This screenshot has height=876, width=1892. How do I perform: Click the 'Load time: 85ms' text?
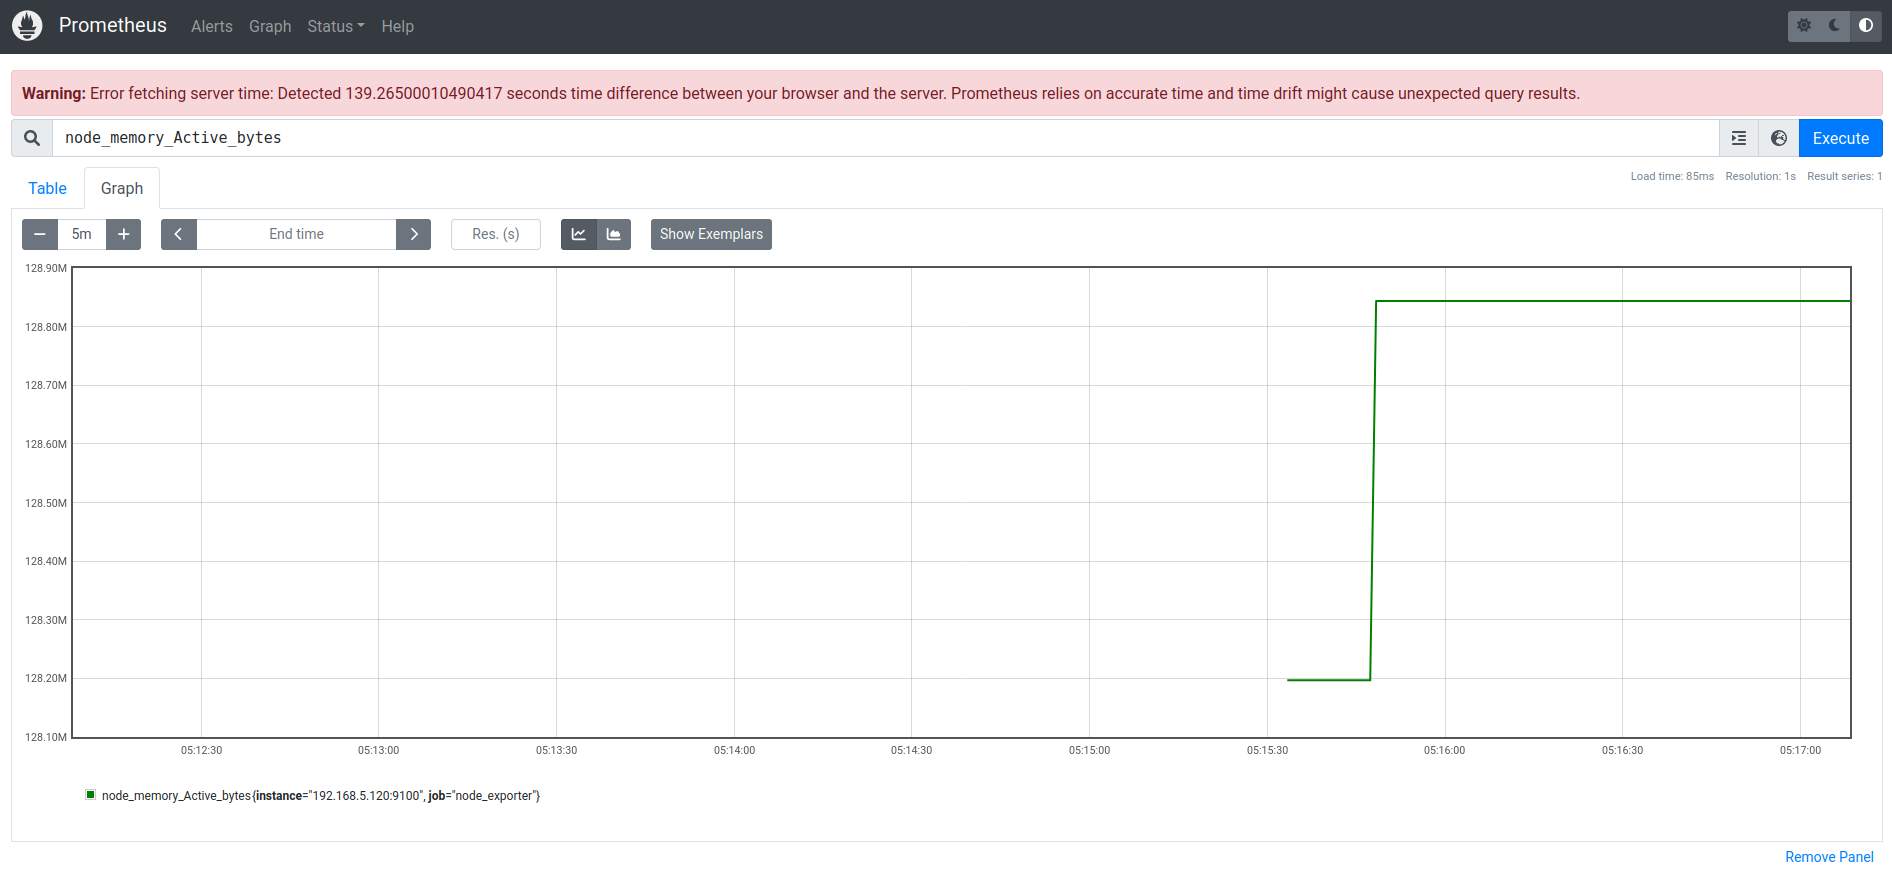1672,176
